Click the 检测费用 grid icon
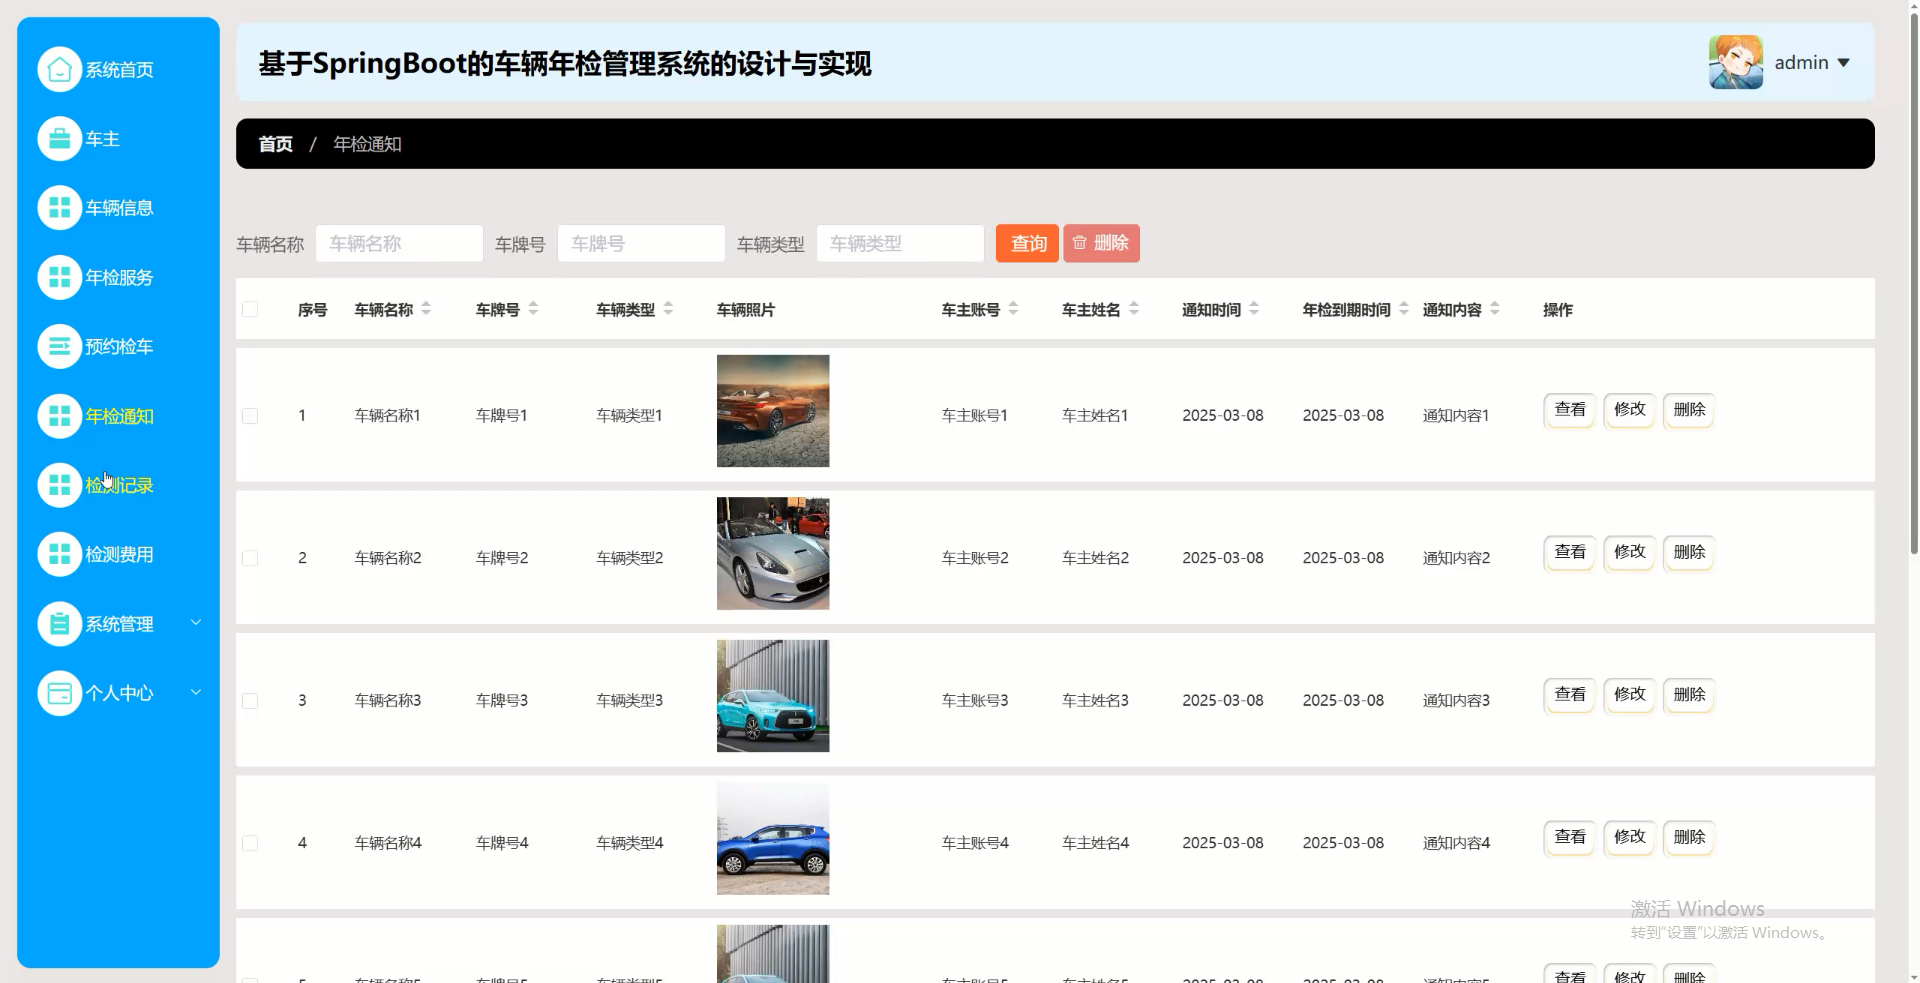Viewport: 1920px width, 983px height. pyautogui.click(x=59, y=554)
